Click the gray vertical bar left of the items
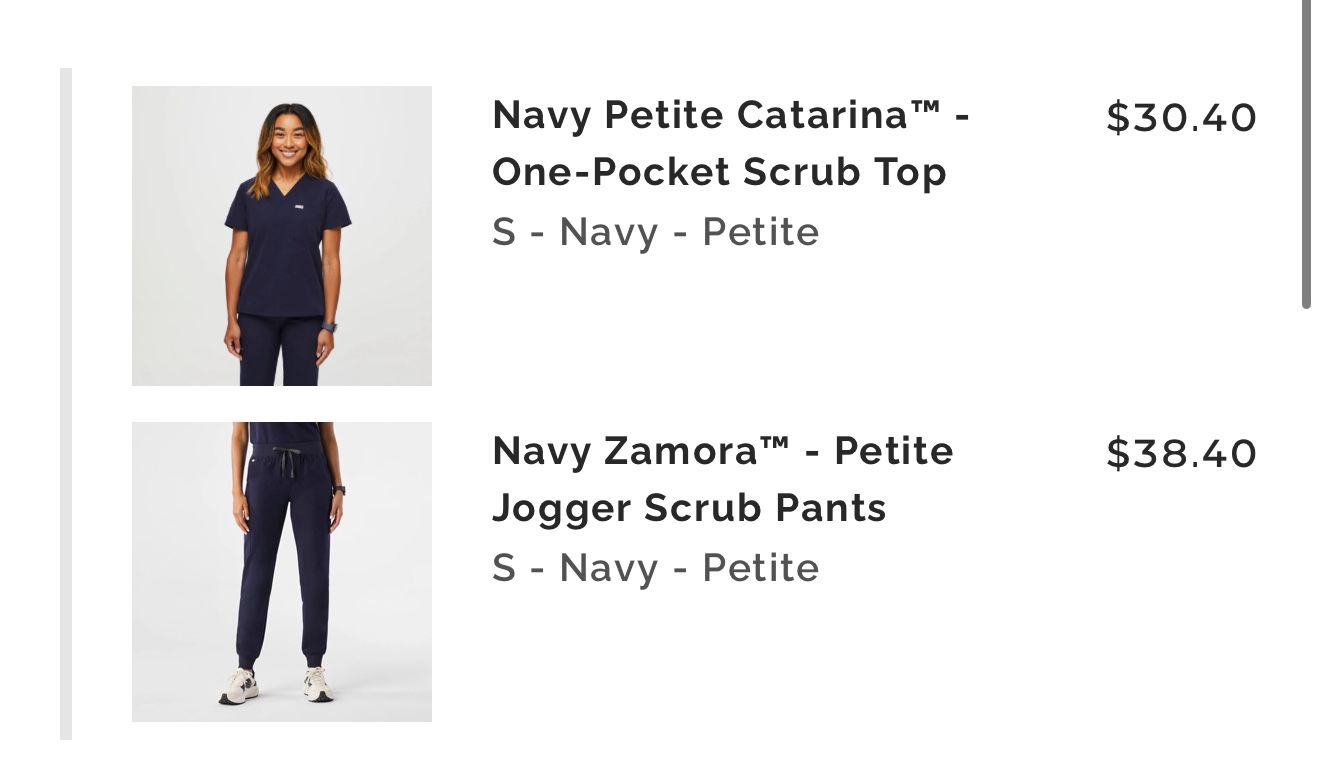The image size is (1320, 784). coord(66,400)
